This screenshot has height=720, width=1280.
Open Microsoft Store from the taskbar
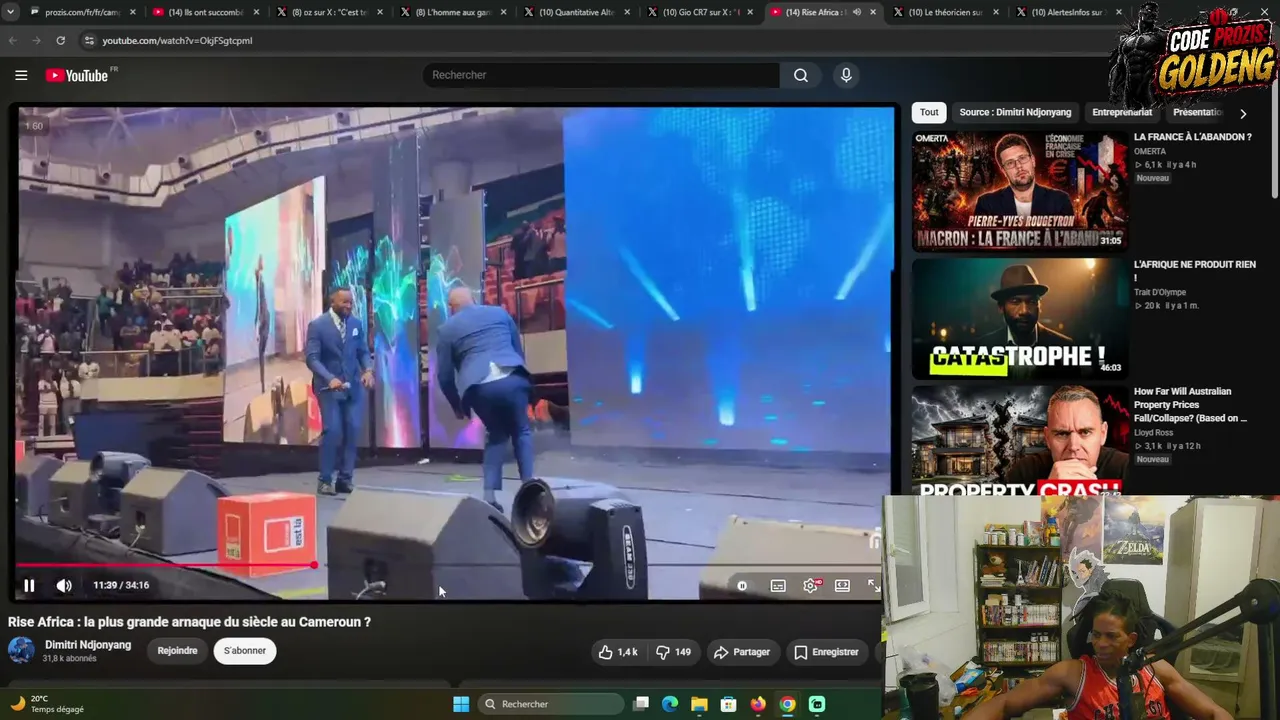pos(729,704)
